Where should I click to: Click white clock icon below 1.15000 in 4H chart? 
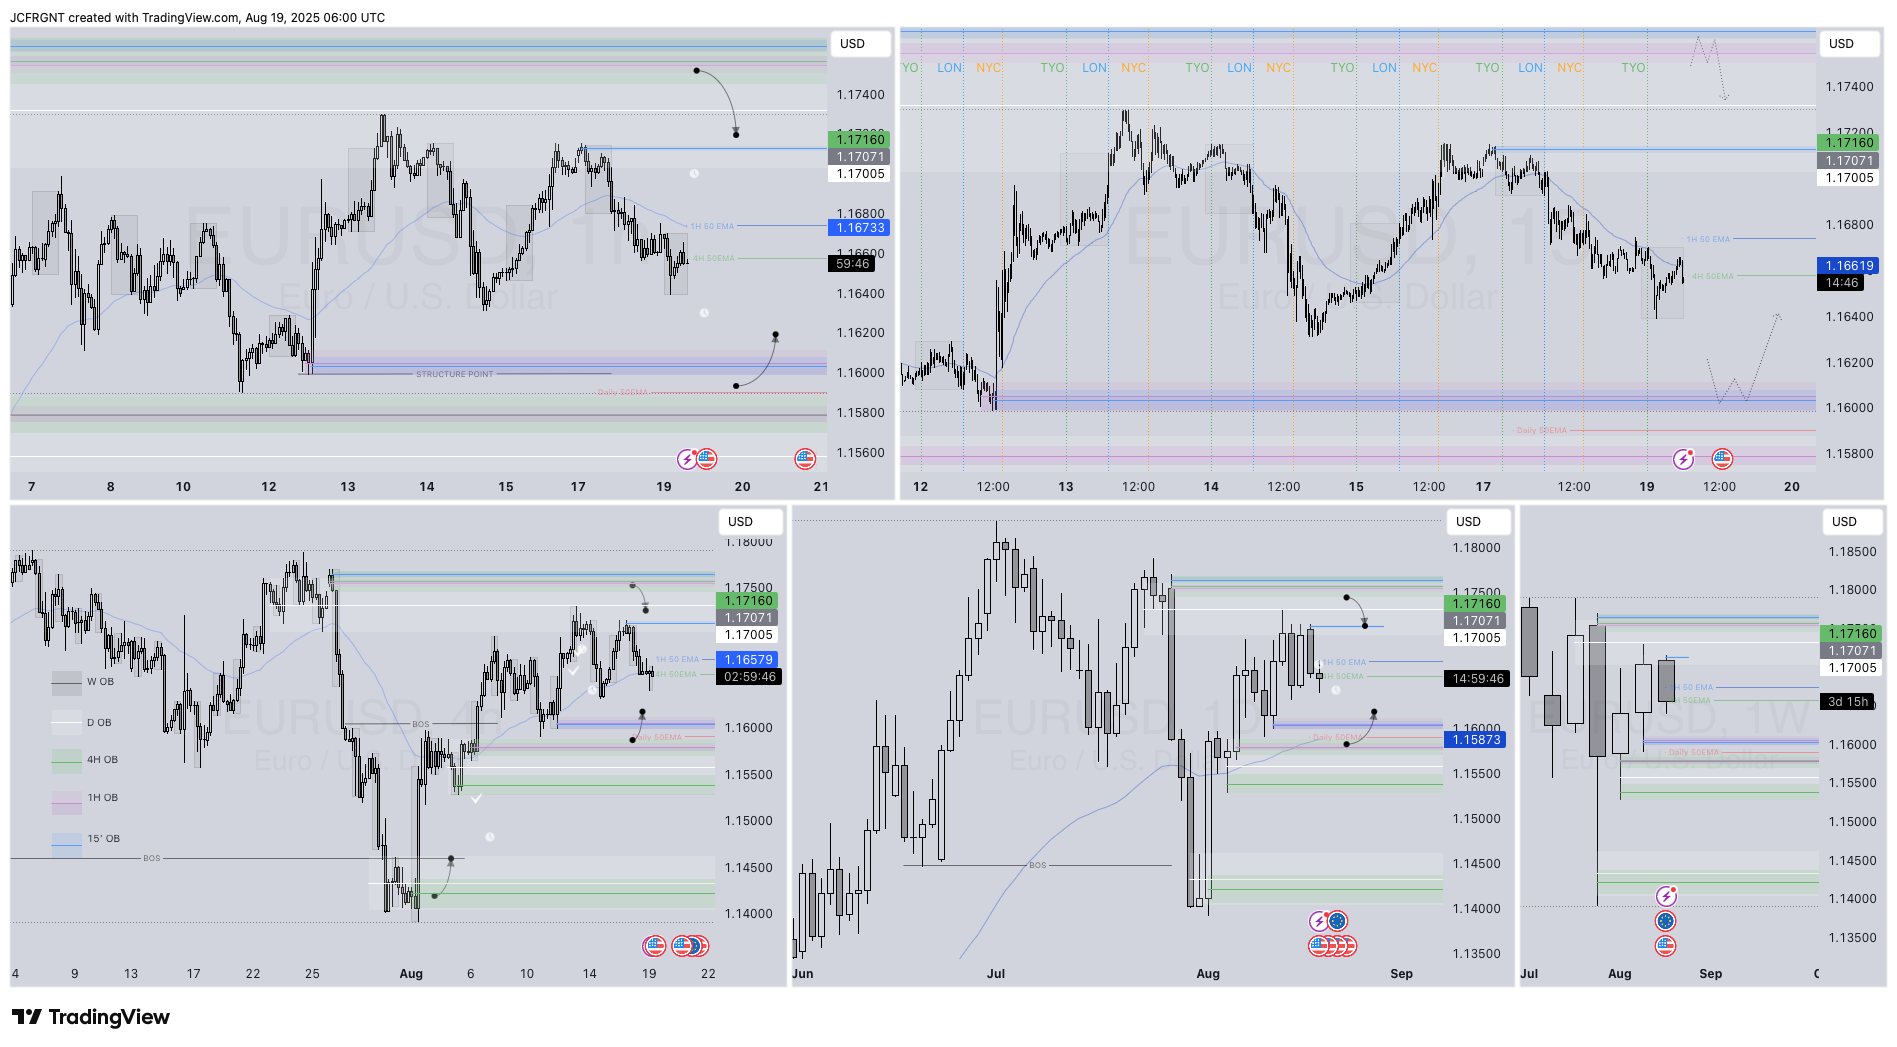point(489,837)
